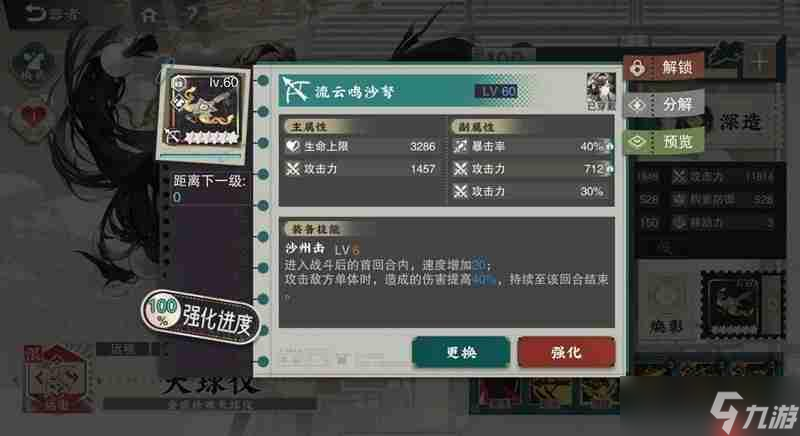Image resolution: width=800 pixels, height=436 pixels.
Task: Click the red heart icon on left
Action: pyautogui.click(x=33, y=118)
